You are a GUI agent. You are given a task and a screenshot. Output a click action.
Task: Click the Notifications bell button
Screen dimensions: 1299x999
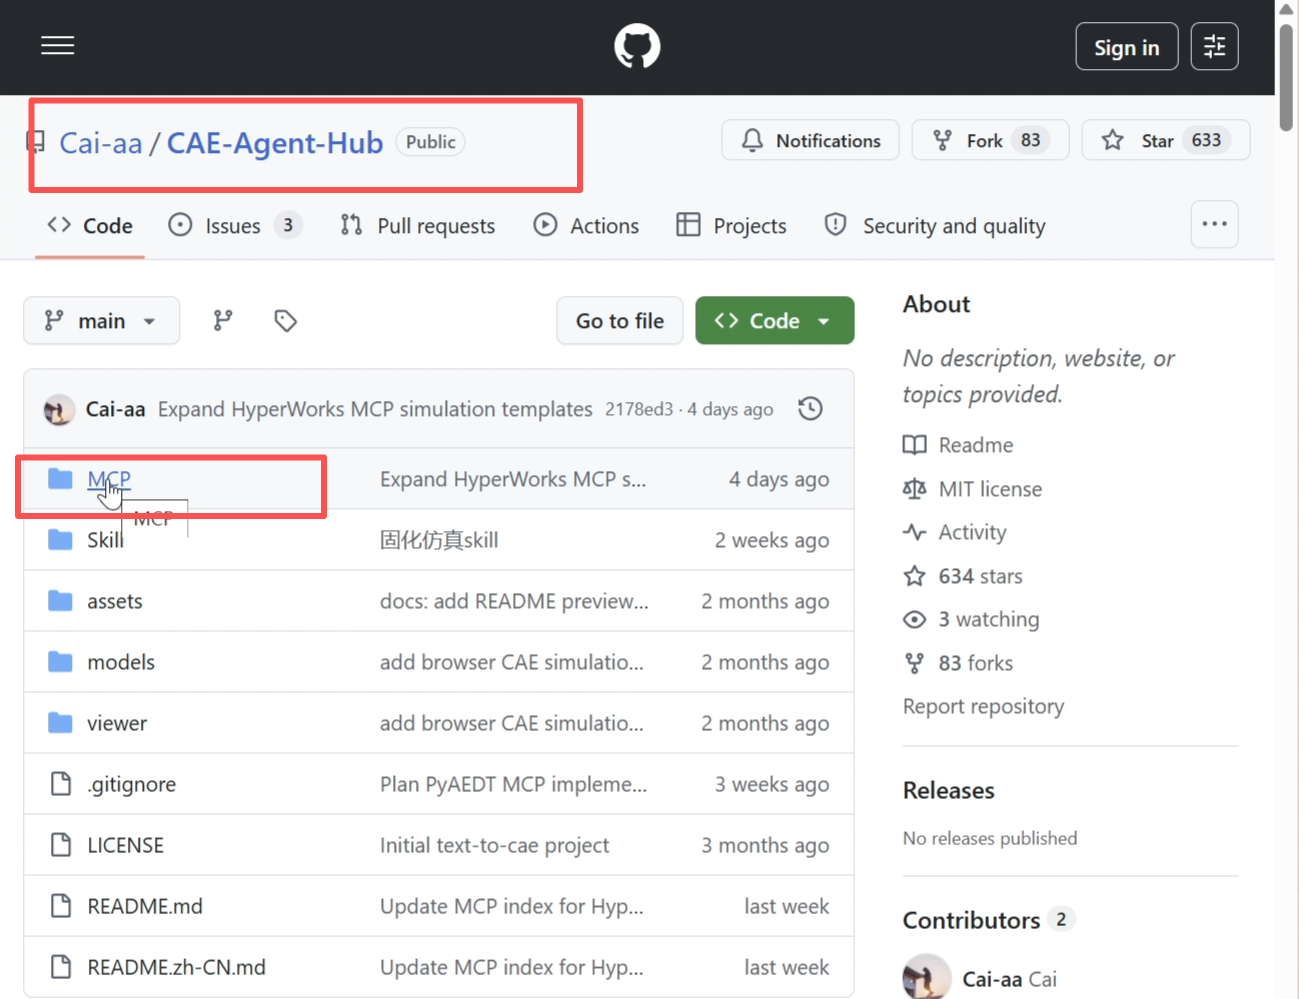(x=810, y=141)
